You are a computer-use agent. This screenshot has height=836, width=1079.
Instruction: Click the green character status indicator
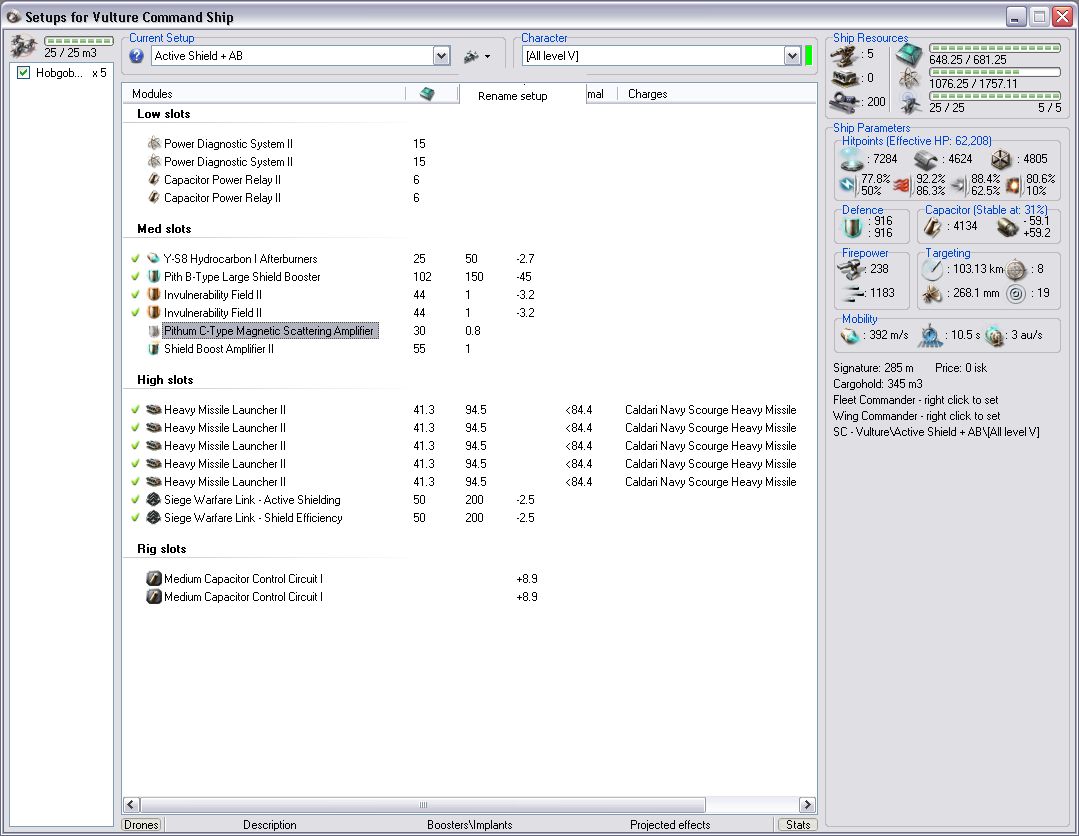point(809,56)
